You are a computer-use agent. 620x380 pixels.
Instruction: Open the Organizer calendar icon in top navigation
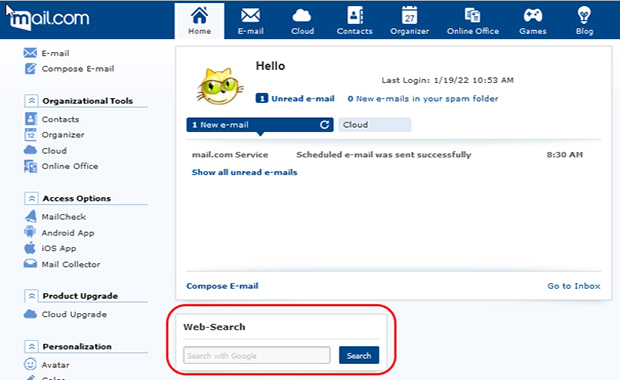point(409,16)
